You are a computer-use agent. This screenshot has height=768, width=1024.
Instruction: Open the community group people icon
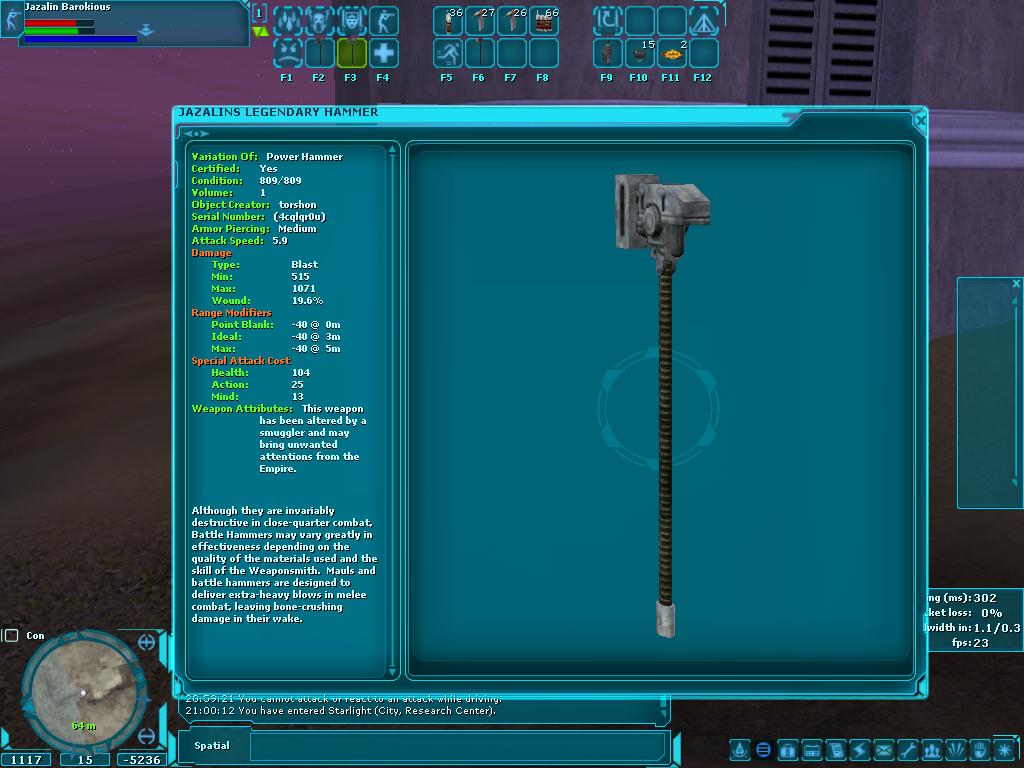click(x=932, y=750)
